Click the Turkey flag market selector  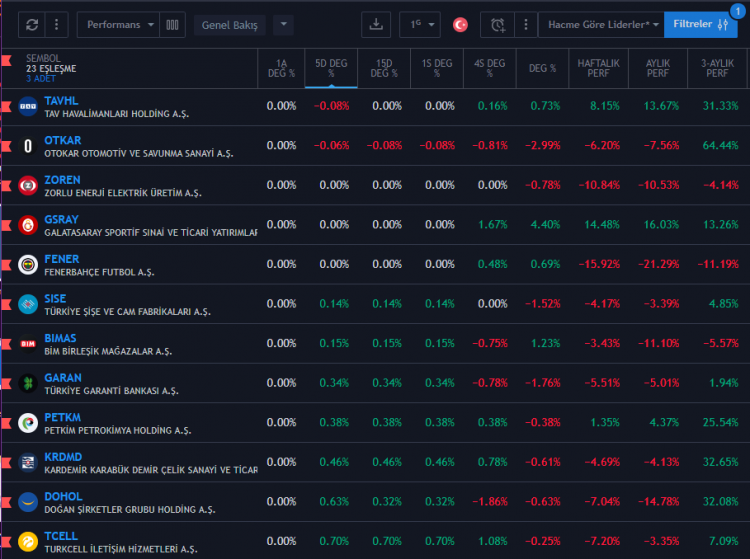coord(460,24)
